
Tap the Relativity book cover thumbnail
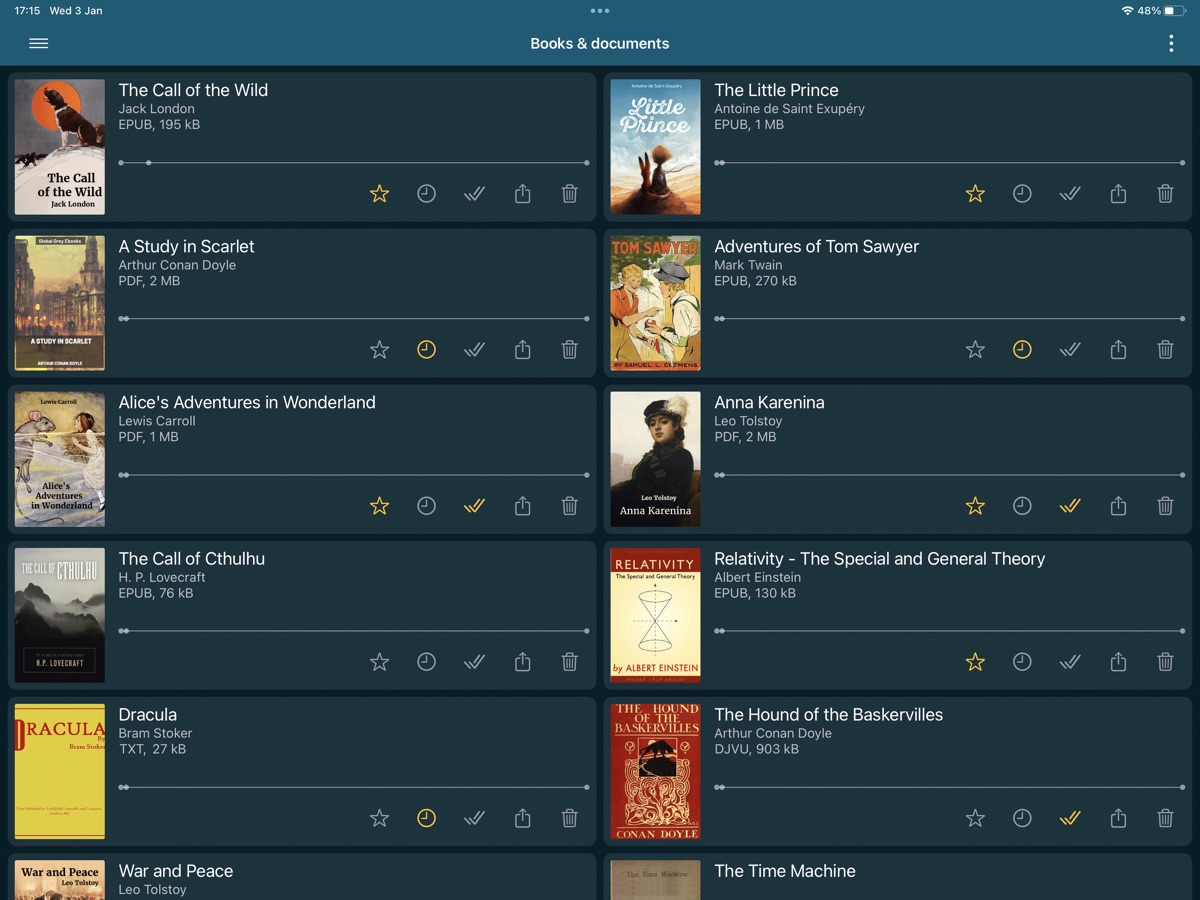point(655,615)
